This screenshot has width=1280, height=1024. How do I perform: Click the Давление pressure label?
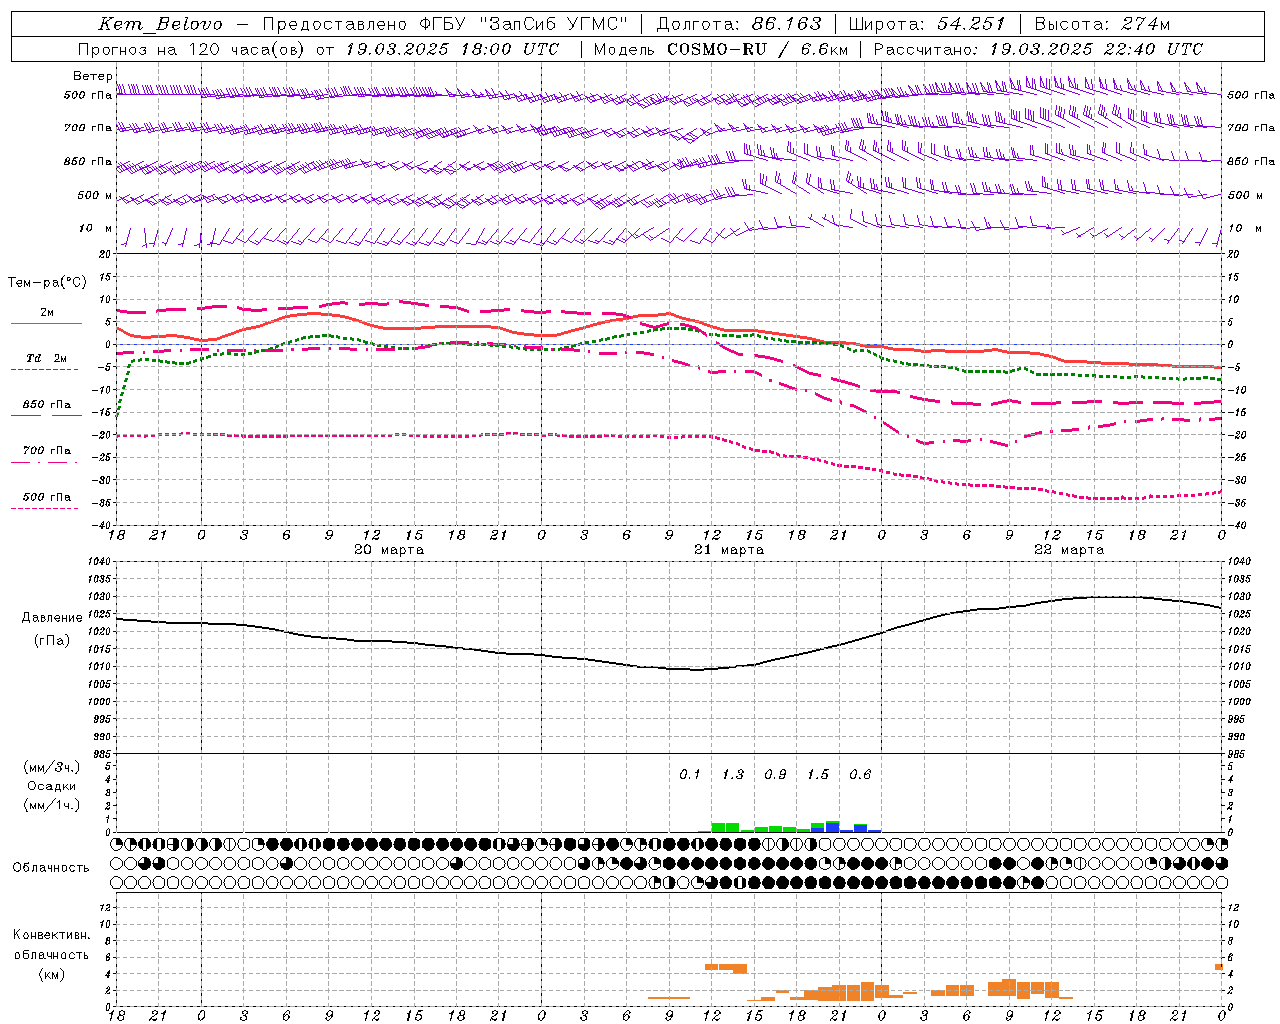click(x=52, y=618)
